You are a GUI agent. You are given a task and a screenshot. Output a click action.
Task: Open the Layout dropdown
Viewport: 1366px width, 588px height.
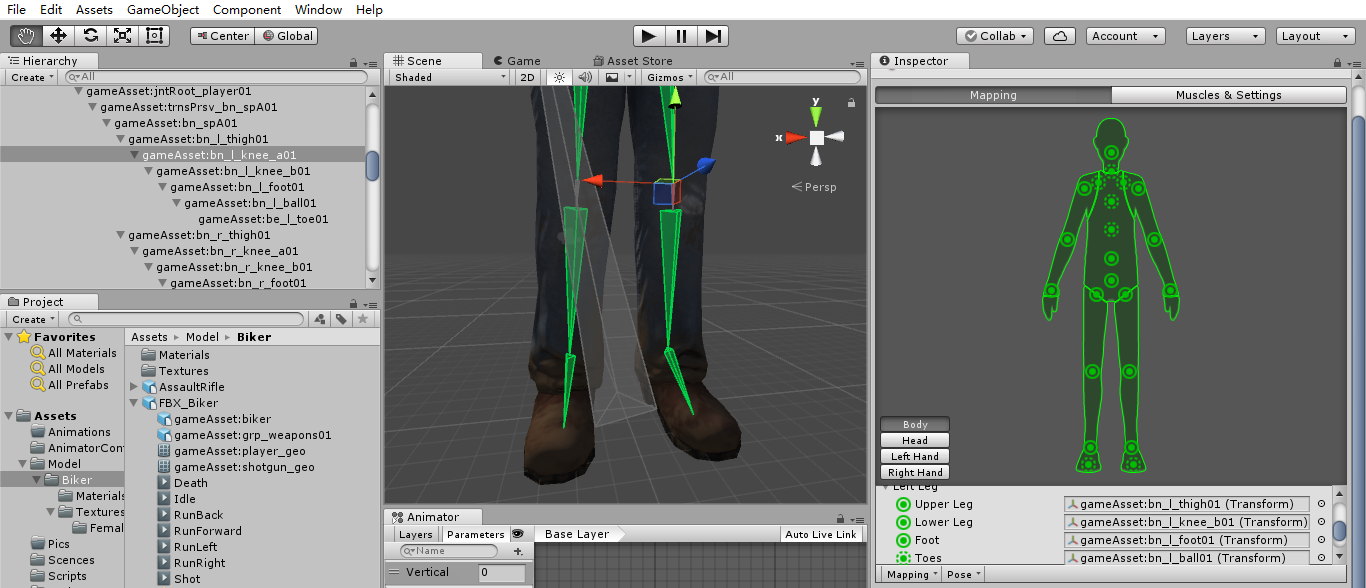[1316, 36]
